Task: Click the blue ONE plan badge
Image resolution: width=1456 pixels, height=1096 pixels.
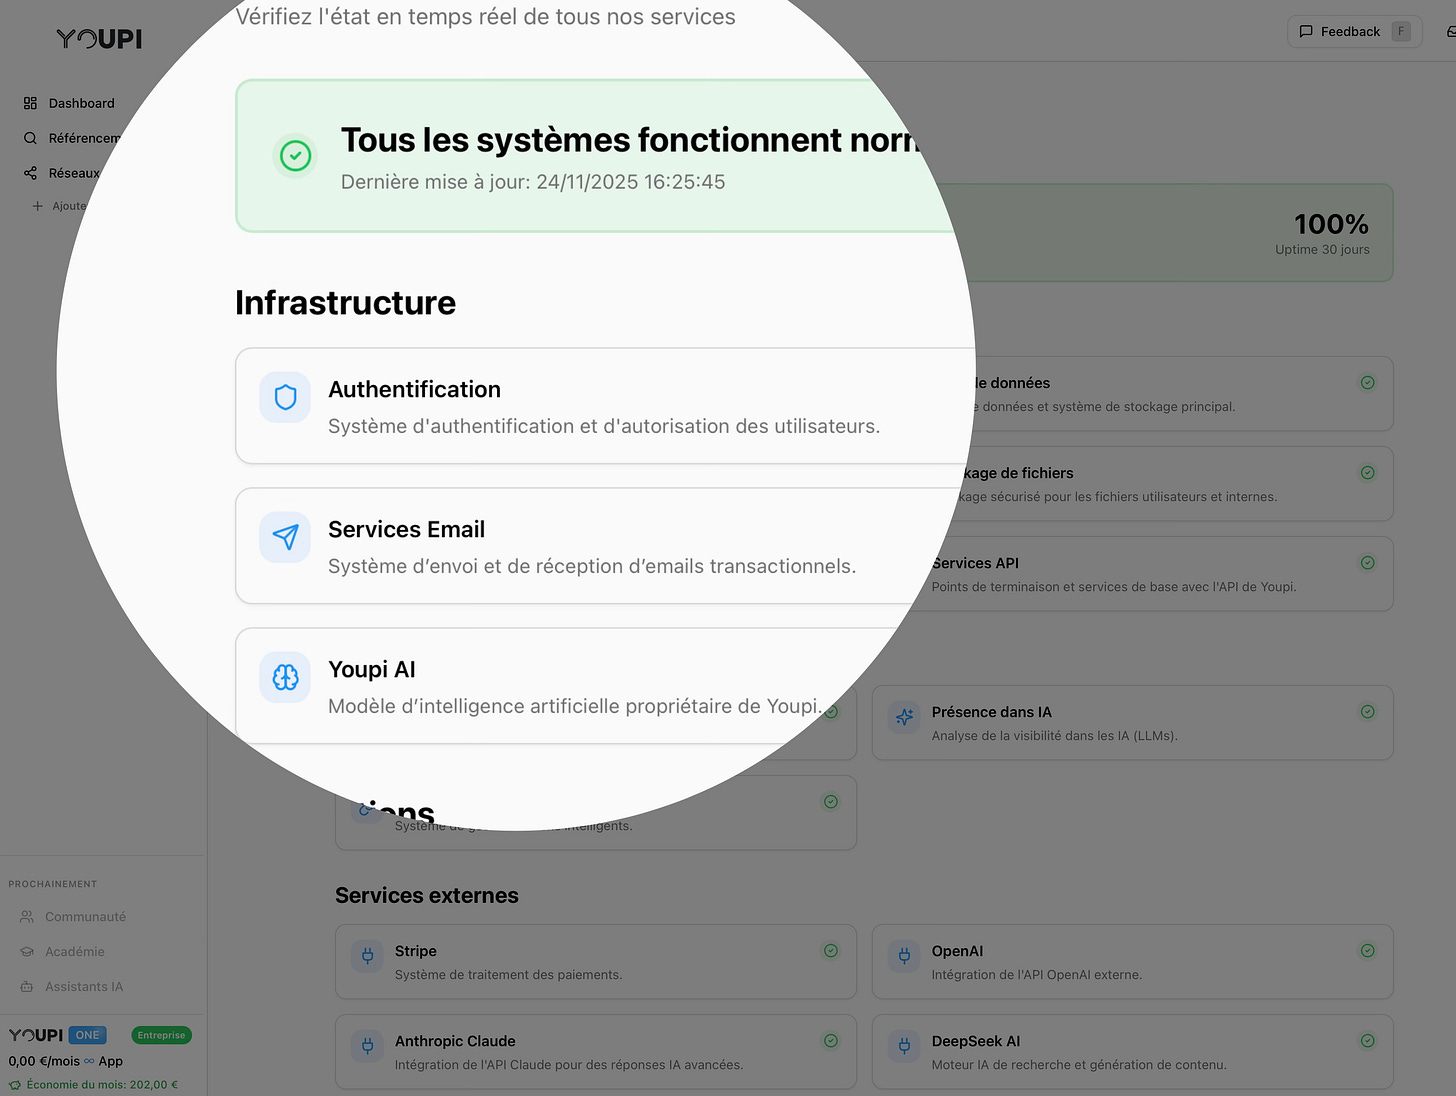Action: 88,1035
